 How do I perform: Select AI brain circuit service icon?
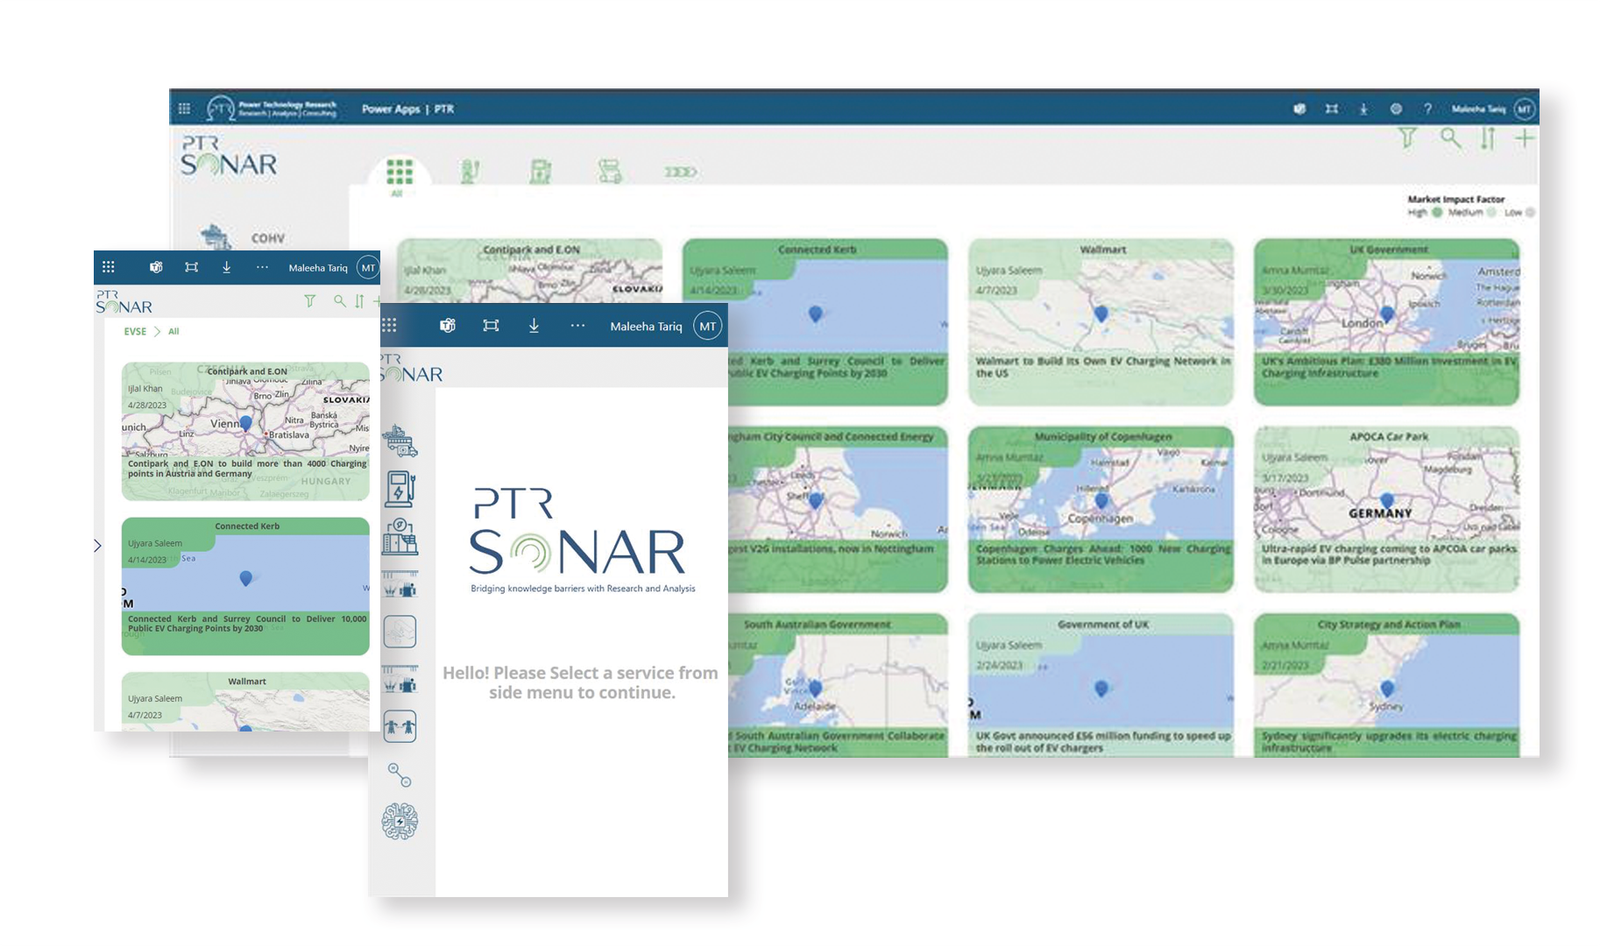tap(400, 822)
